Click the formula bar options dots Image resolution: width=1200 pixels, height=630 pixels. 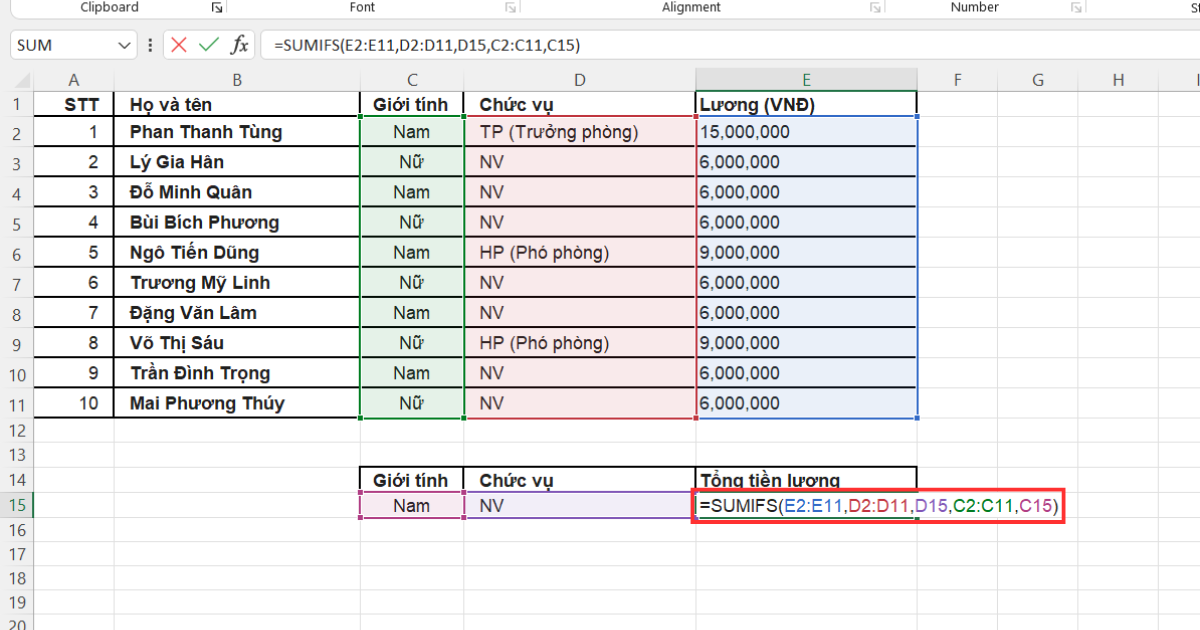coord(150,45)
